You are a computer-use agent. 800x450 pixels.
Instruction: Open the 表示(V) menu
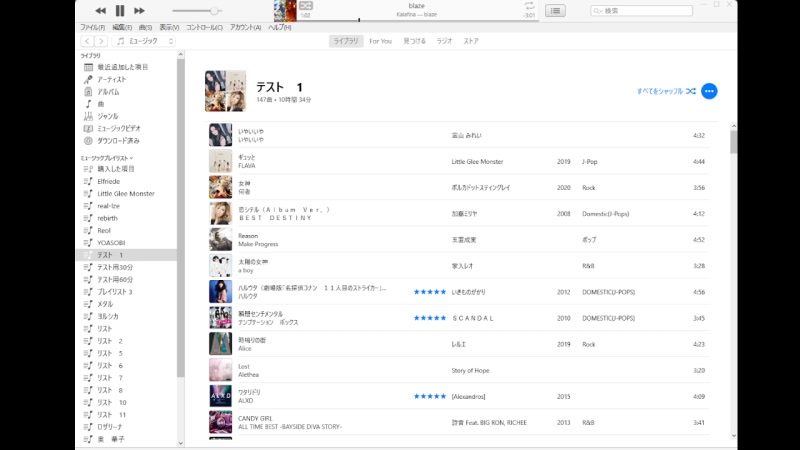[x=169, y=27]
